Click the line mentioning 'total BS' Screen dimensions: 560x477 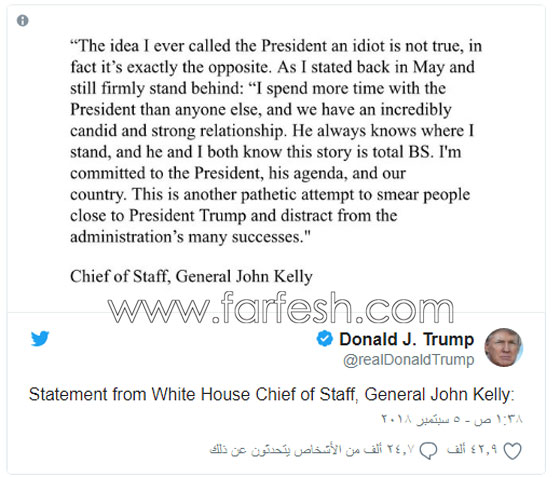[x=265, y=152]
